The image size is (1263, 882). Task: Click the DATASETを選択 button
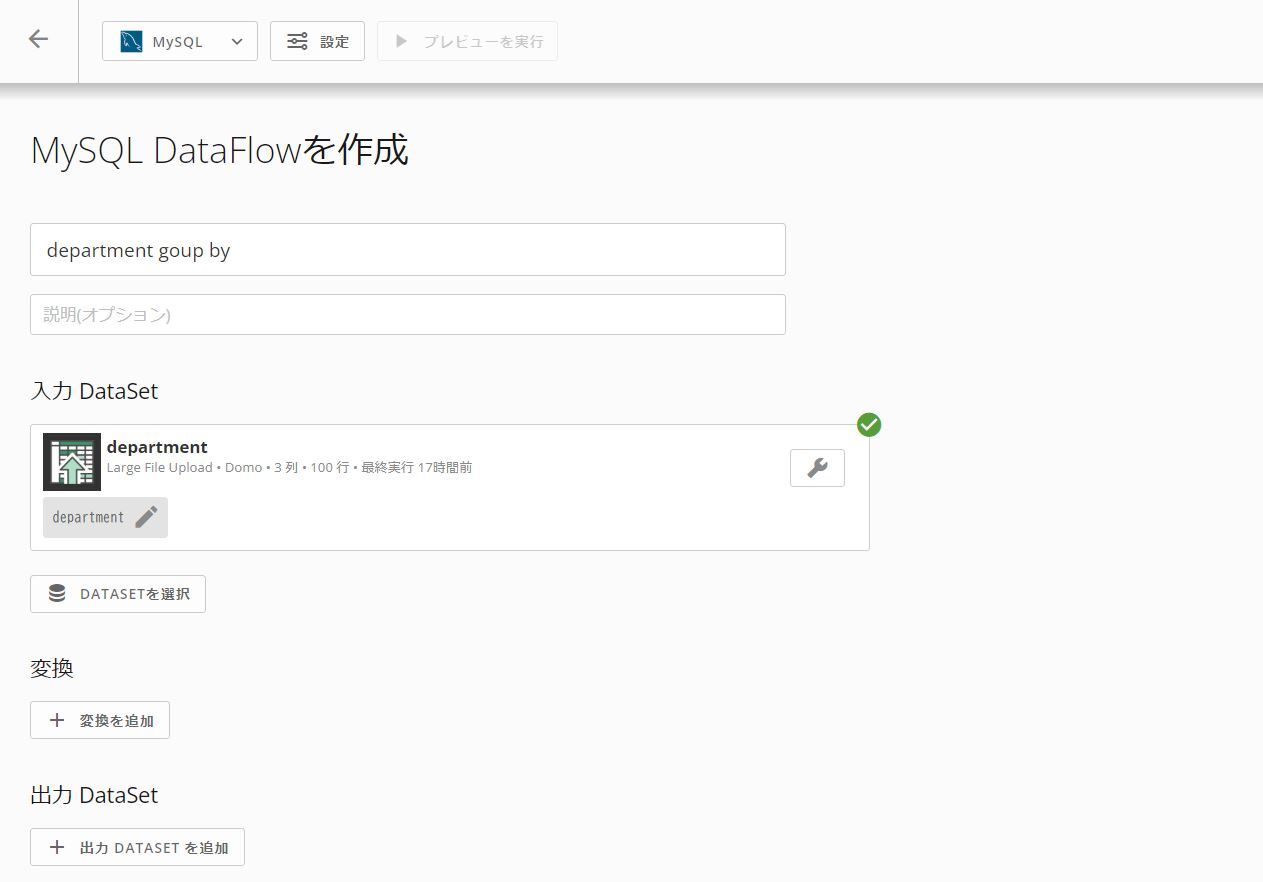(x=118, y=594)
